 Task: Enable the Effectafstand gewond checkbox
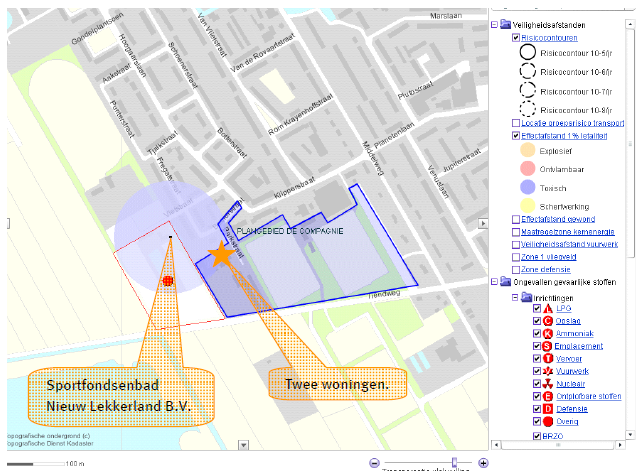516,219
